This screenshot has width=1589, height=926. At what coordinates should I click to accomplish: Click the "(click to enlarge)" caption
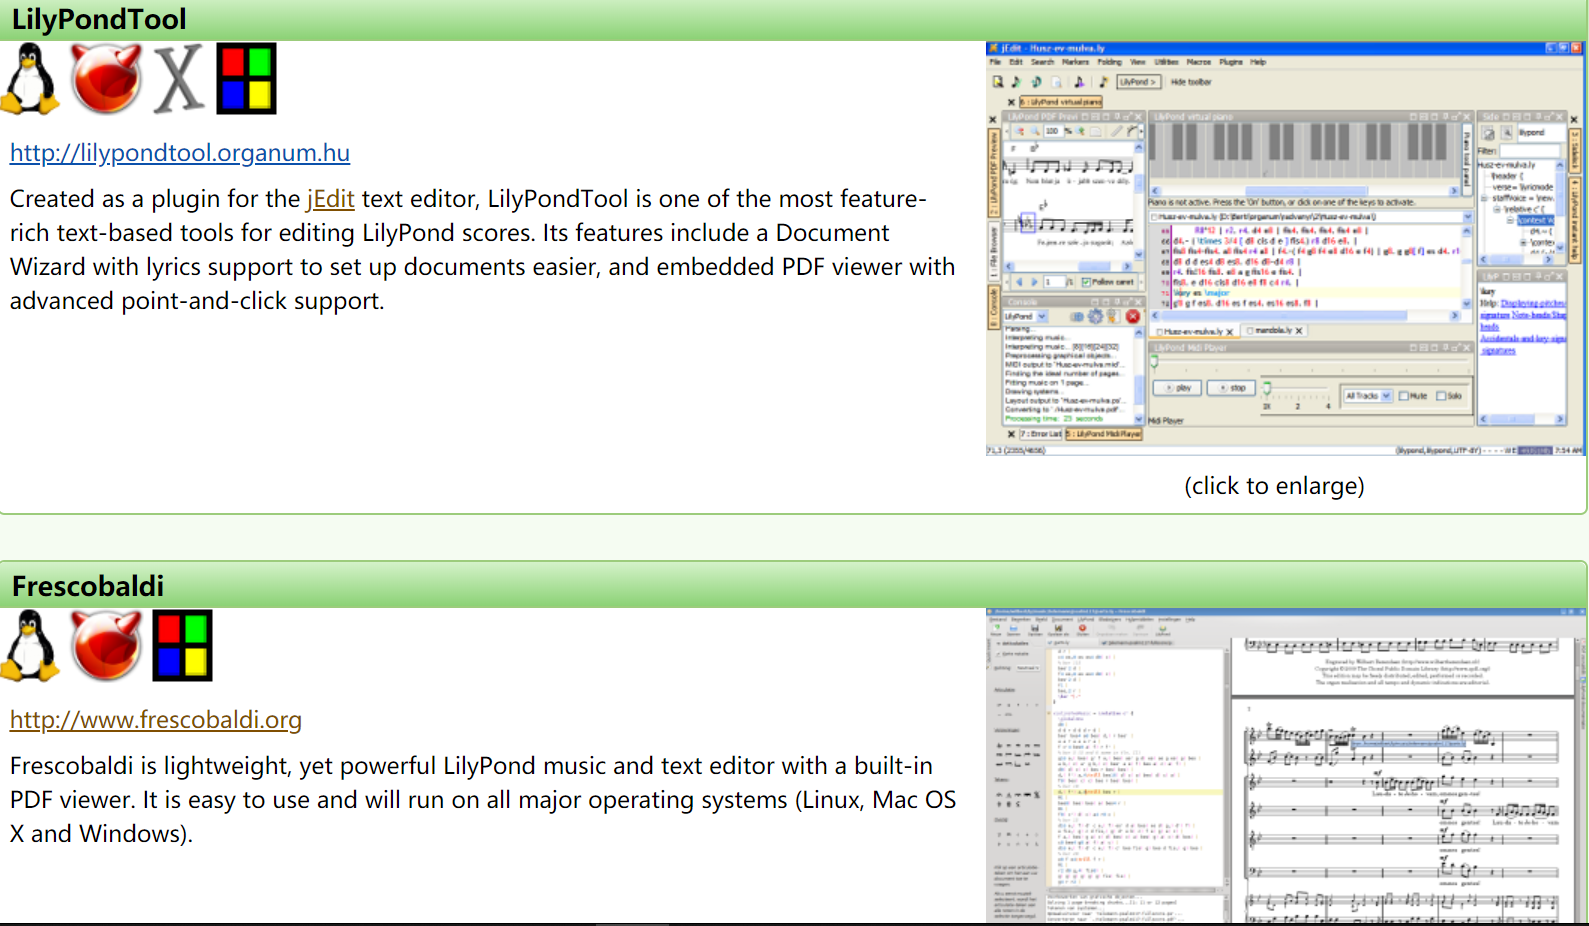point(1274,486)
